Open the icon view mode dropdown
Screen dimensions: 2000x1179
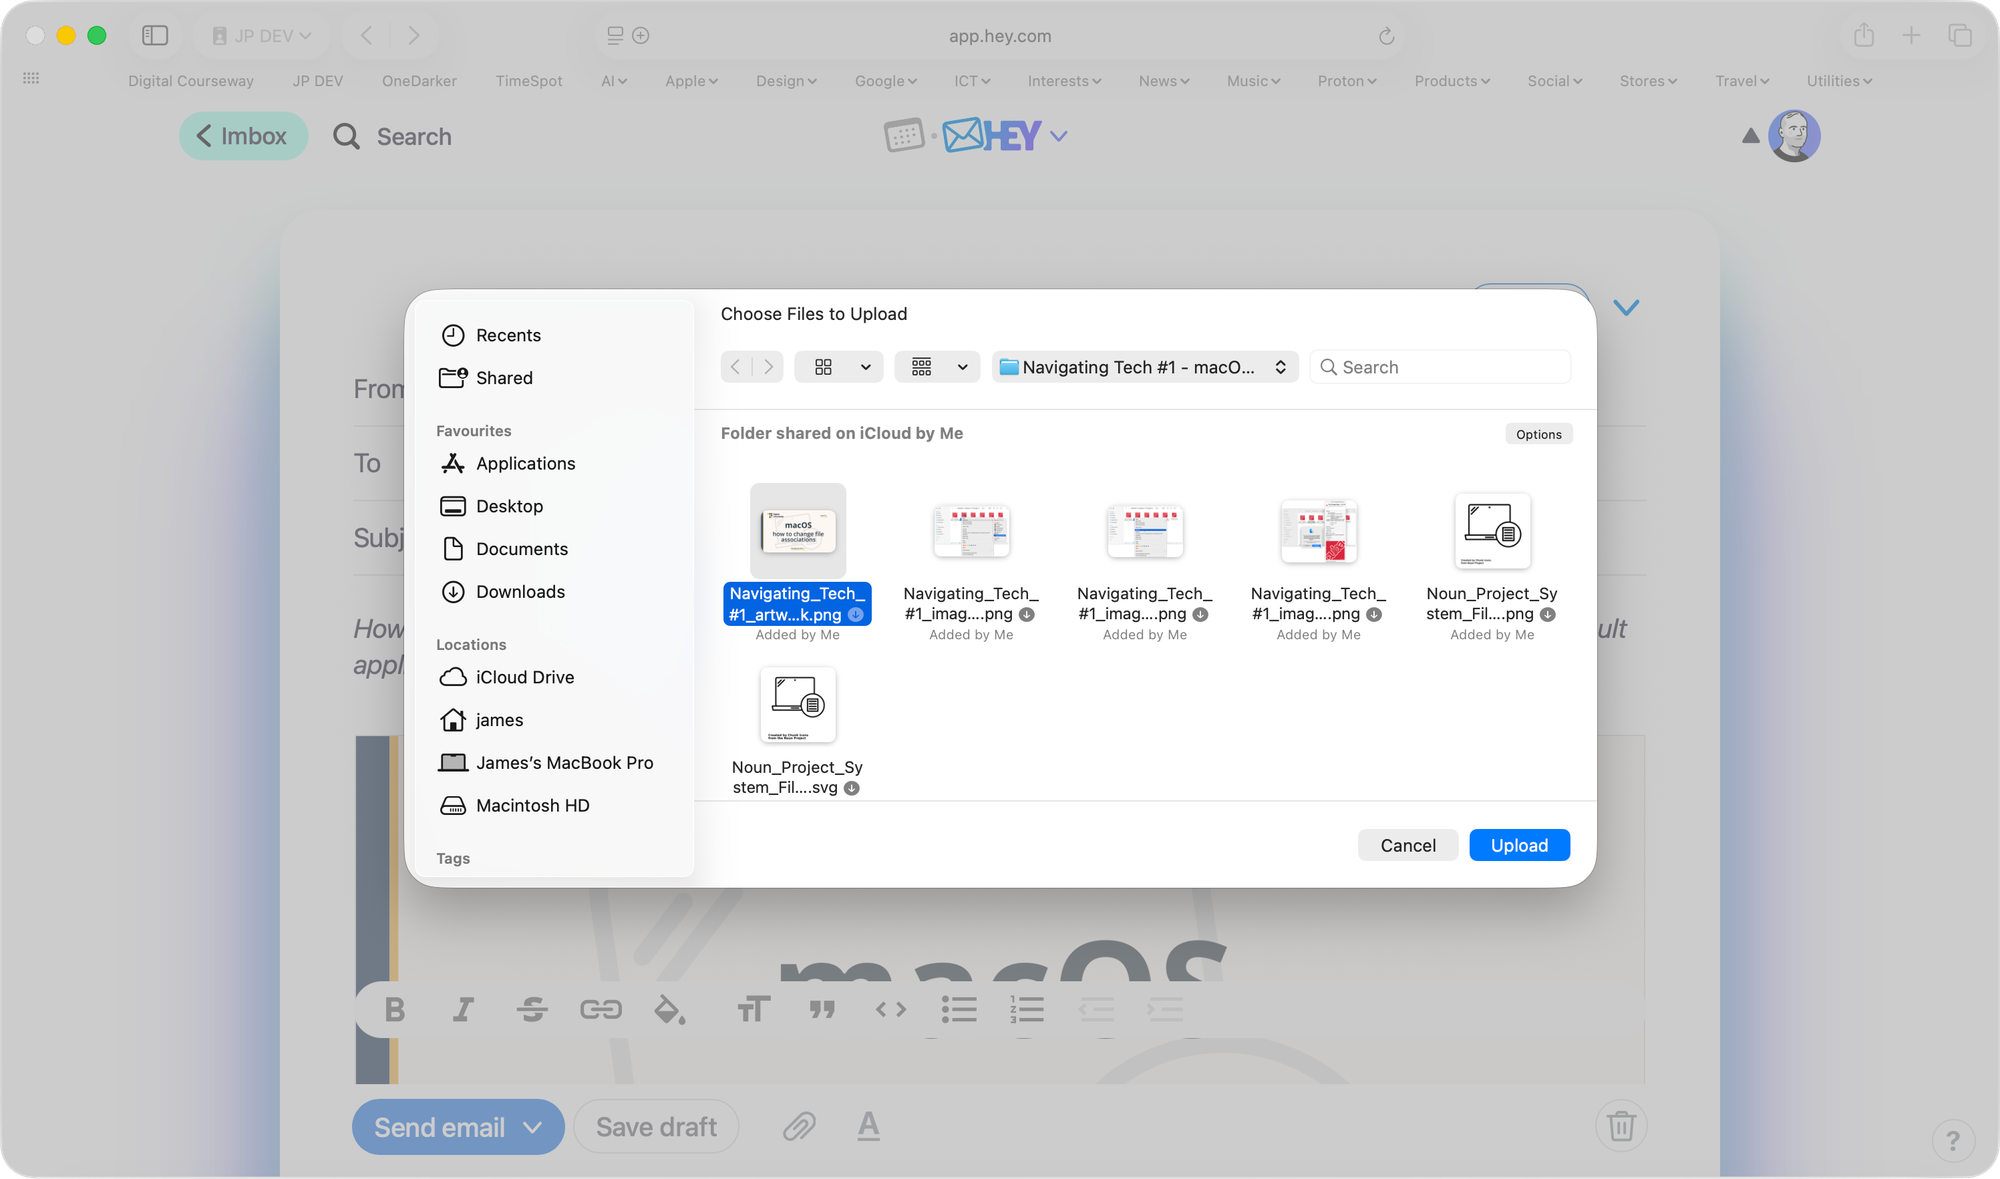click(839, 367)
